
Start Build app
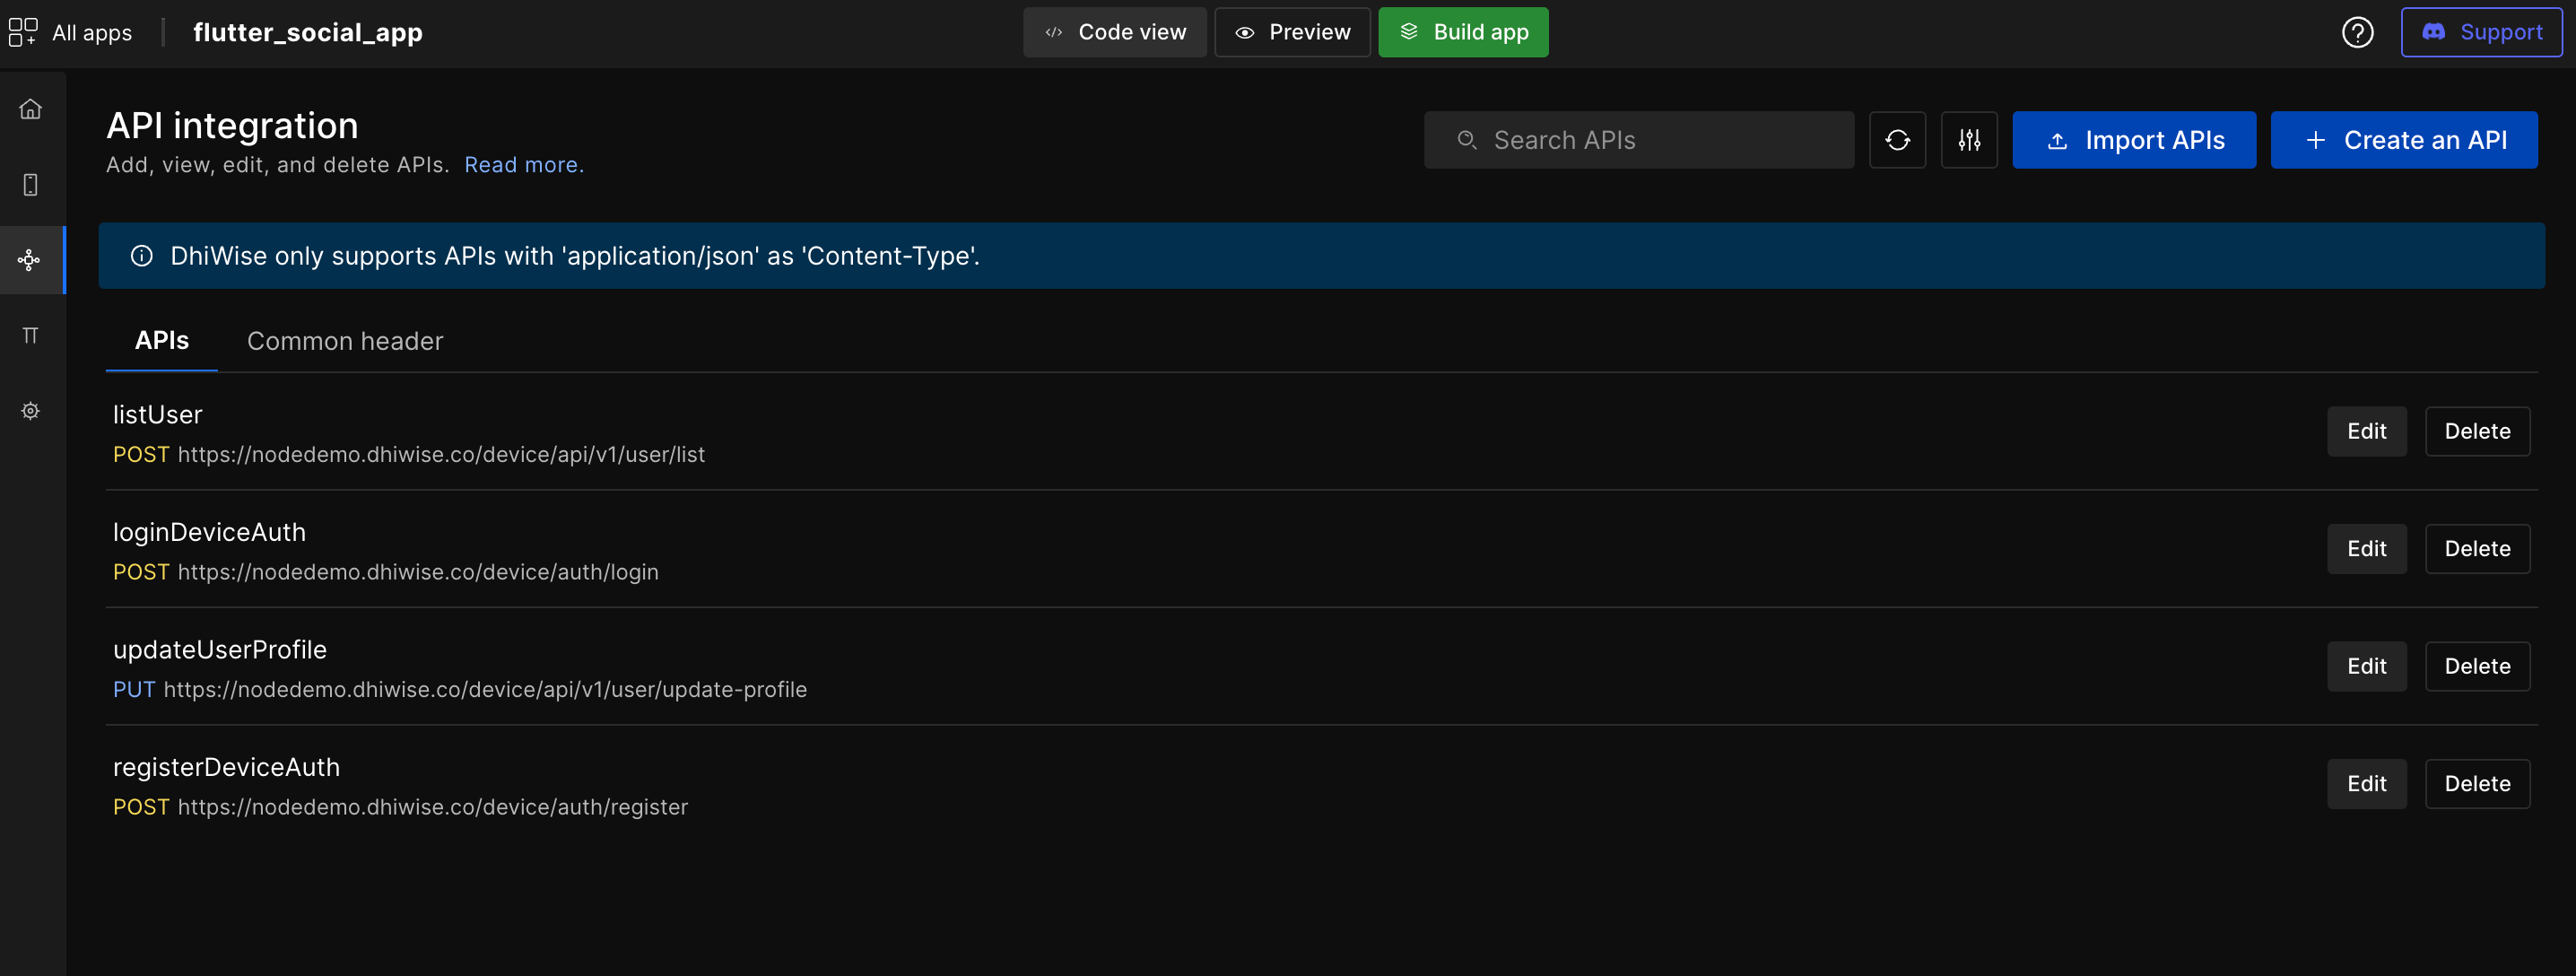(x=1463, y=32)
